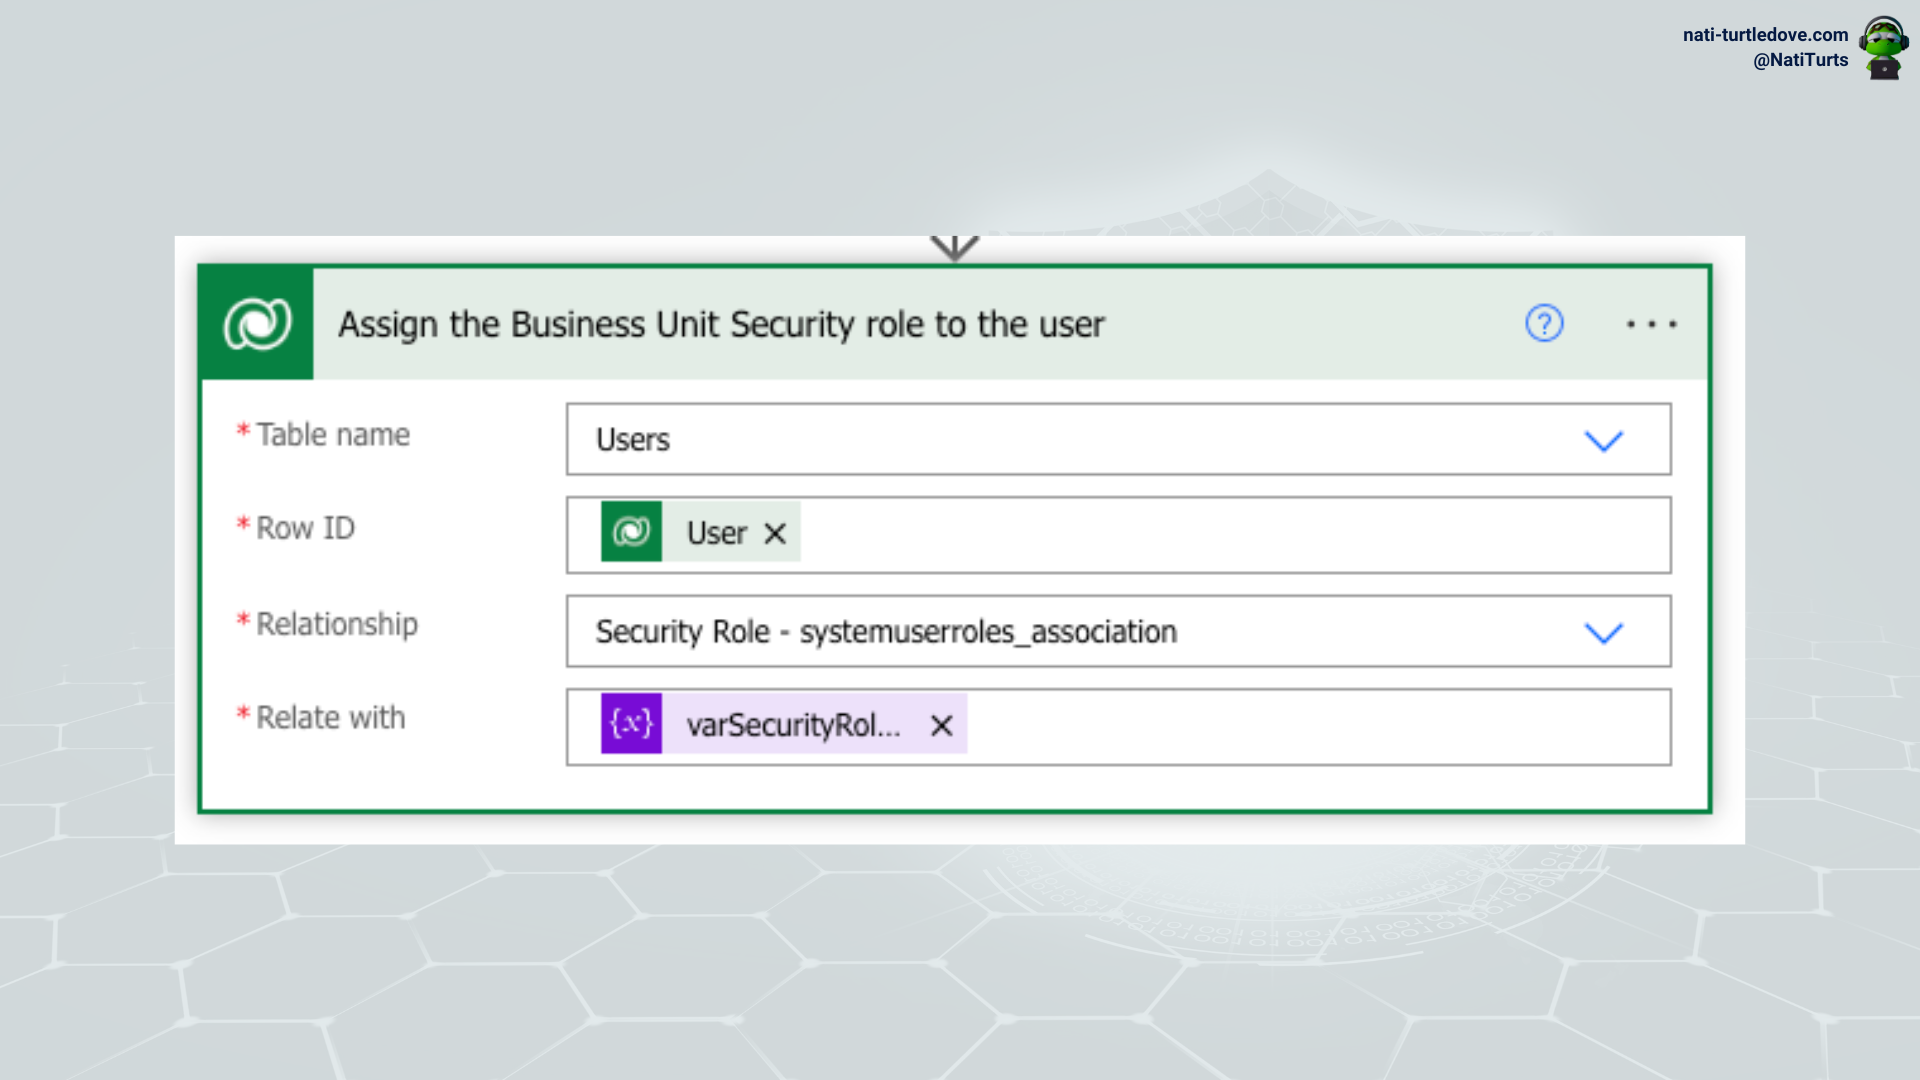Remove the varSecurityRol... variable token
The width and height of the screenshot is (1920, 1080).
941,725
